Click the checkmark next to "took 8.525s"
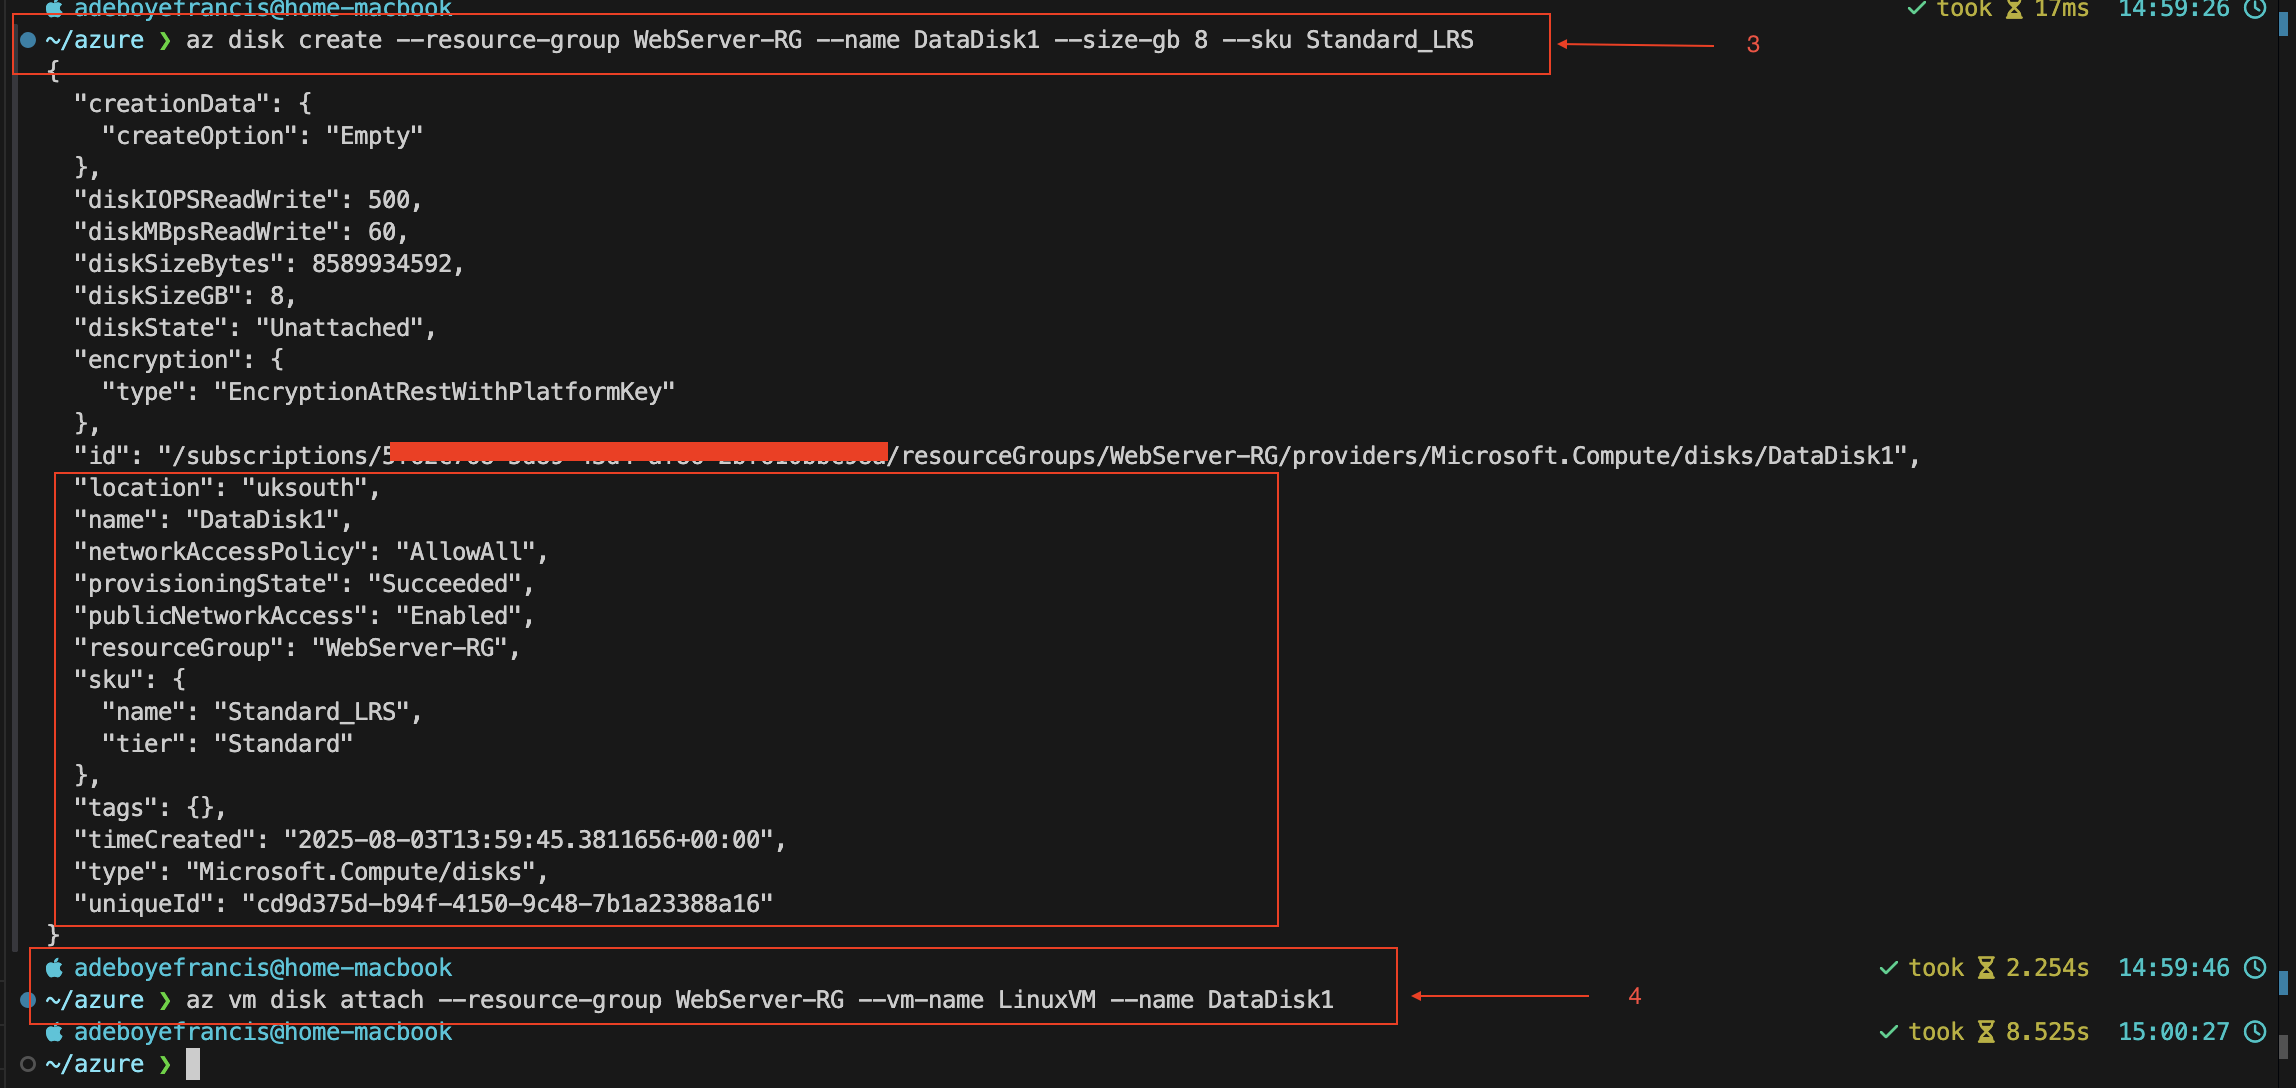Viewport: 2296px width, 1088px height. [1888, 1031]
